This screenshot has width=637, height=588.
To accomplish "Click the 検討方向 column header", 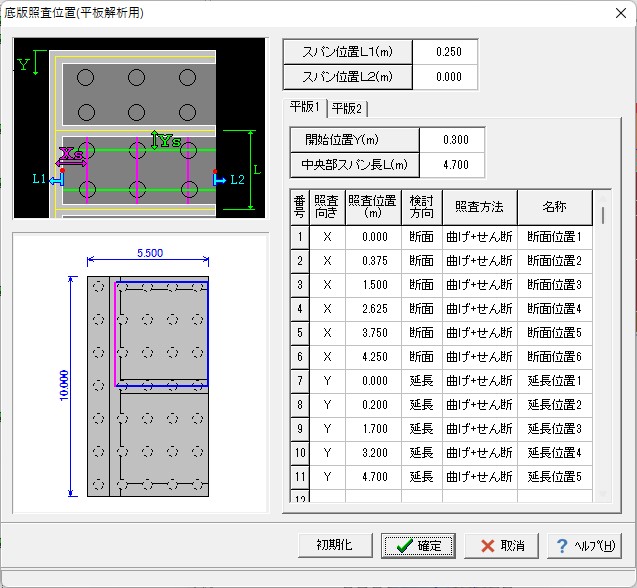I will pyautogui.click(x=422, y=207).
